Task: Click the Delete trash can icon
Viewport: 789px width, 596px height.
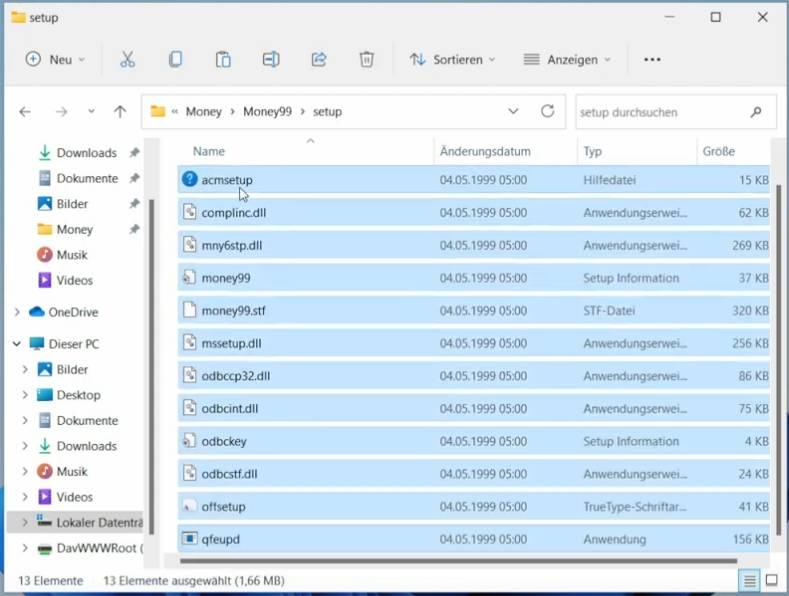Action: pos(366,59)
